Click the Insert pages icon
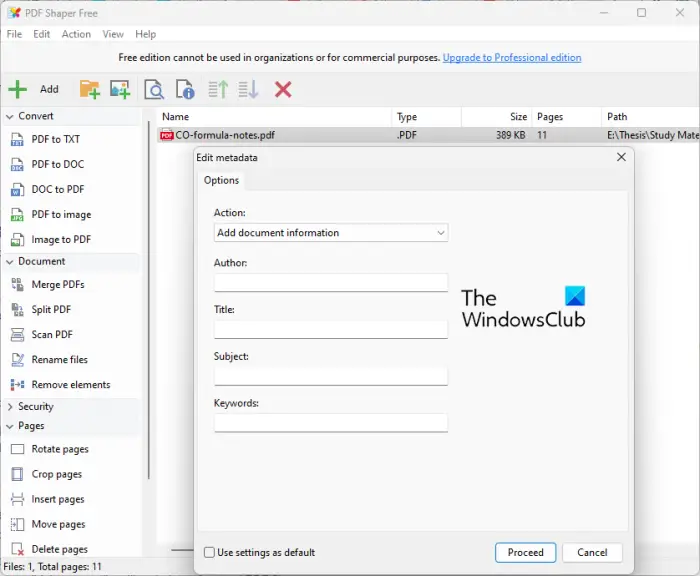700x576 pixels. (x=17, y=499)
